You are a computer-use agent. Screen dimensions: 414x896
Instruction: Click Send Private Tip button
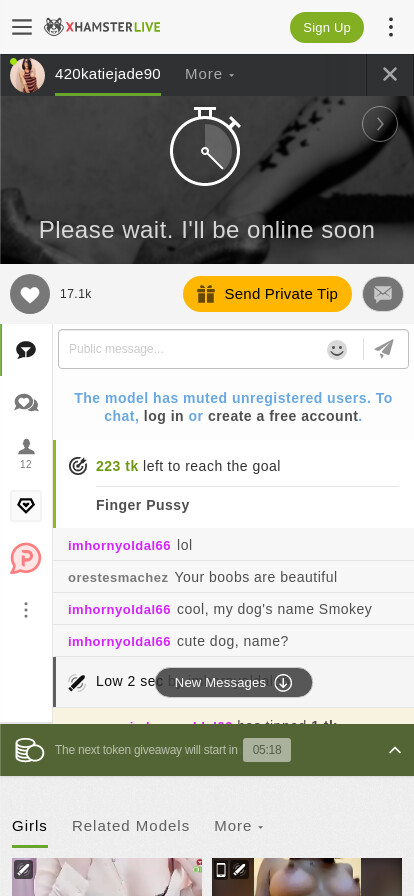[267, 294]
